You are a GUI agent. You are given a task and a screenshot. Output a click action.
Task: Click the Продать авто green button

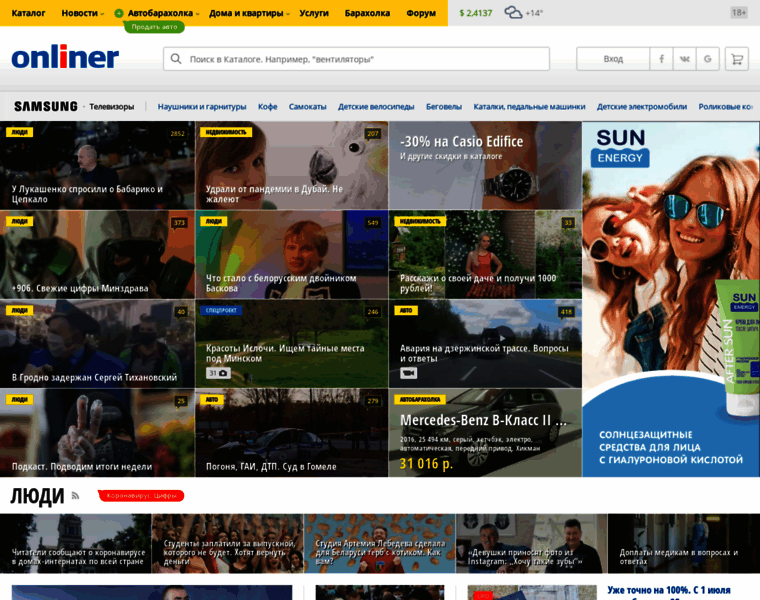pos(154,27)
